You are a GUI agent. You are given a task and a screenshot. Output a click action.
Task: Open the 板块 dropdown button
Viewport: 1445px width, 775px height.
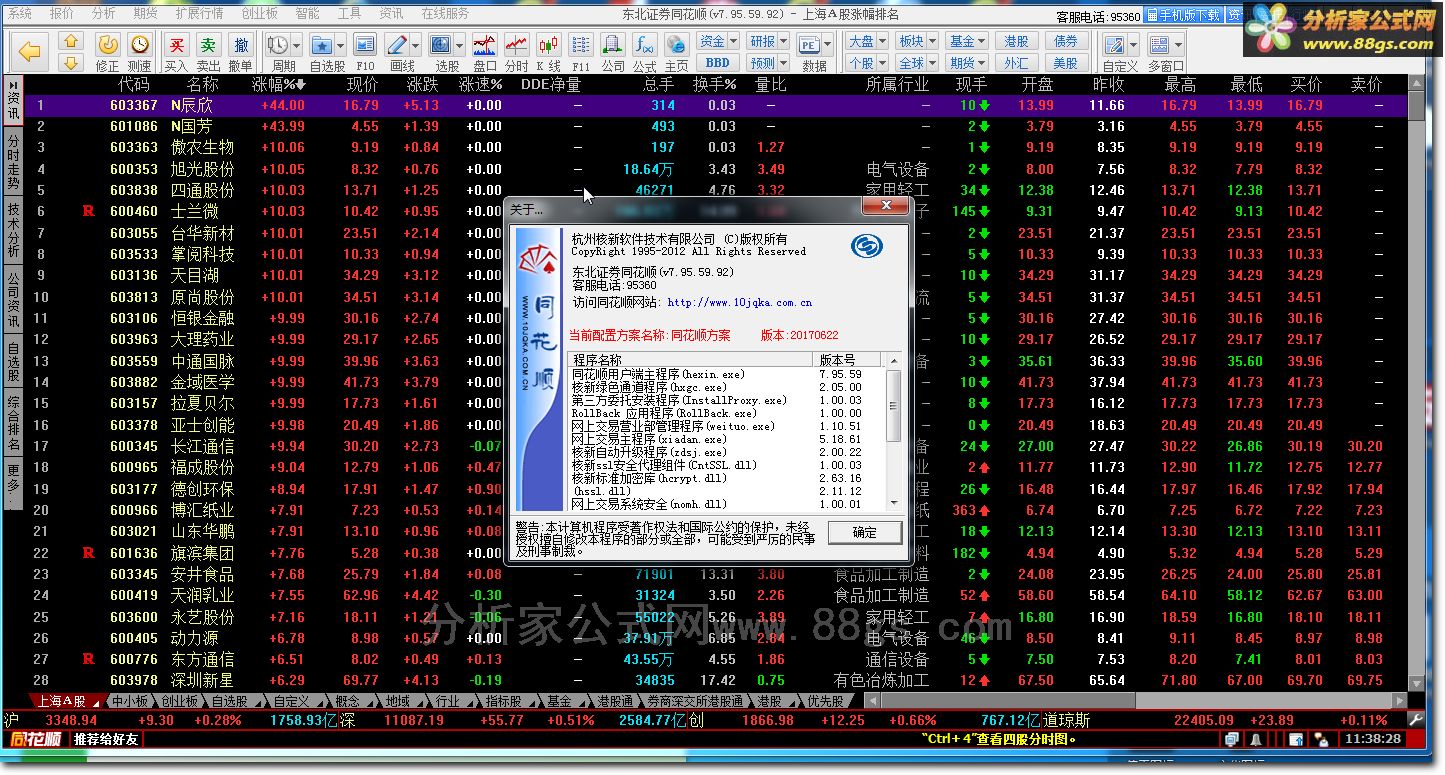point(916,41)
